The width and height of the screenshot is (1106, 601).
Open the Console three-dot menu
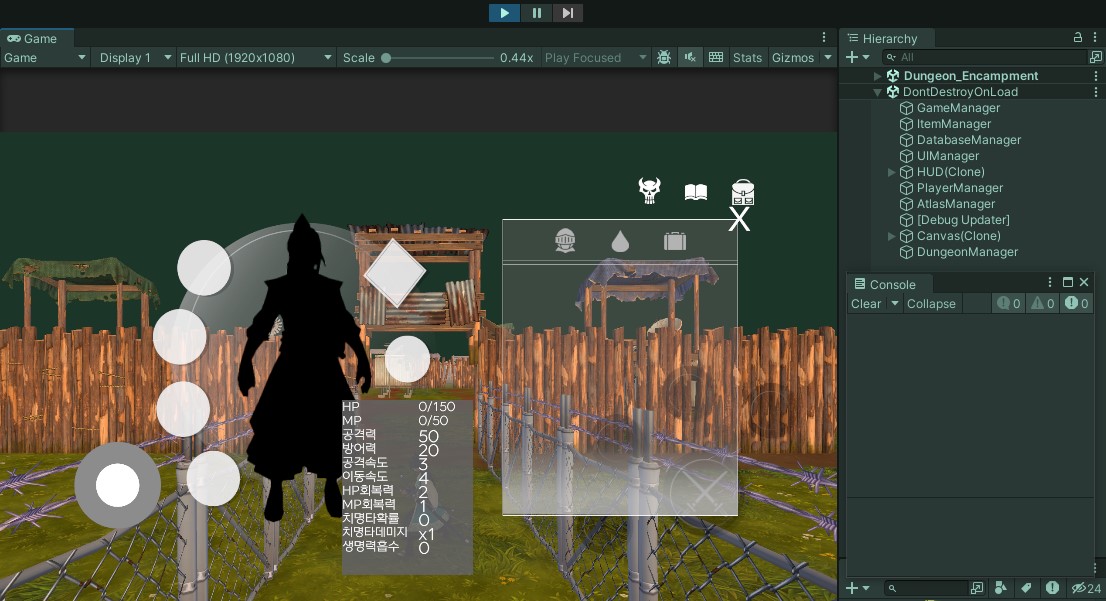point(1050,282)
